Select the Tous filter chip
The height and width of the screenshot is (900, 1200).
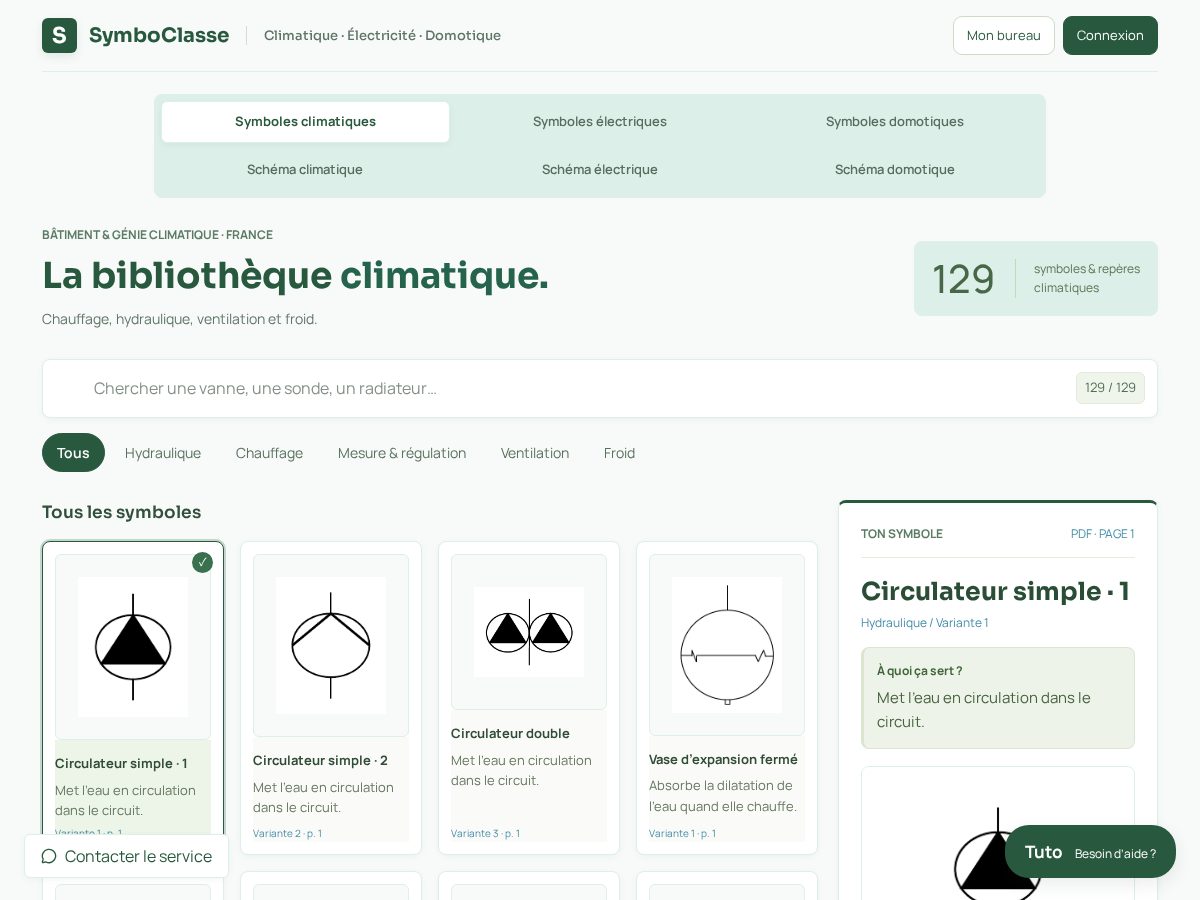(73, 453)
